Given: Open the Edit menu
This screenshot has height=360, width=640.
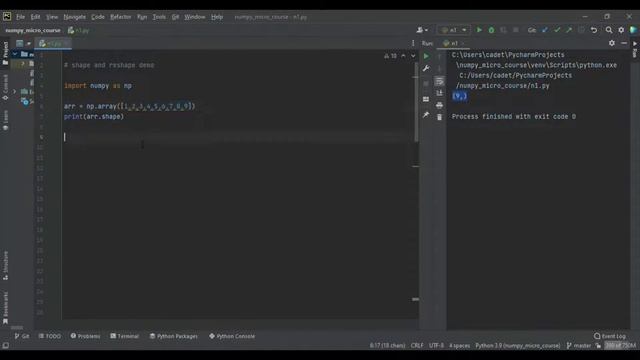Looking at the screenshot, I should tap(36, 17).
